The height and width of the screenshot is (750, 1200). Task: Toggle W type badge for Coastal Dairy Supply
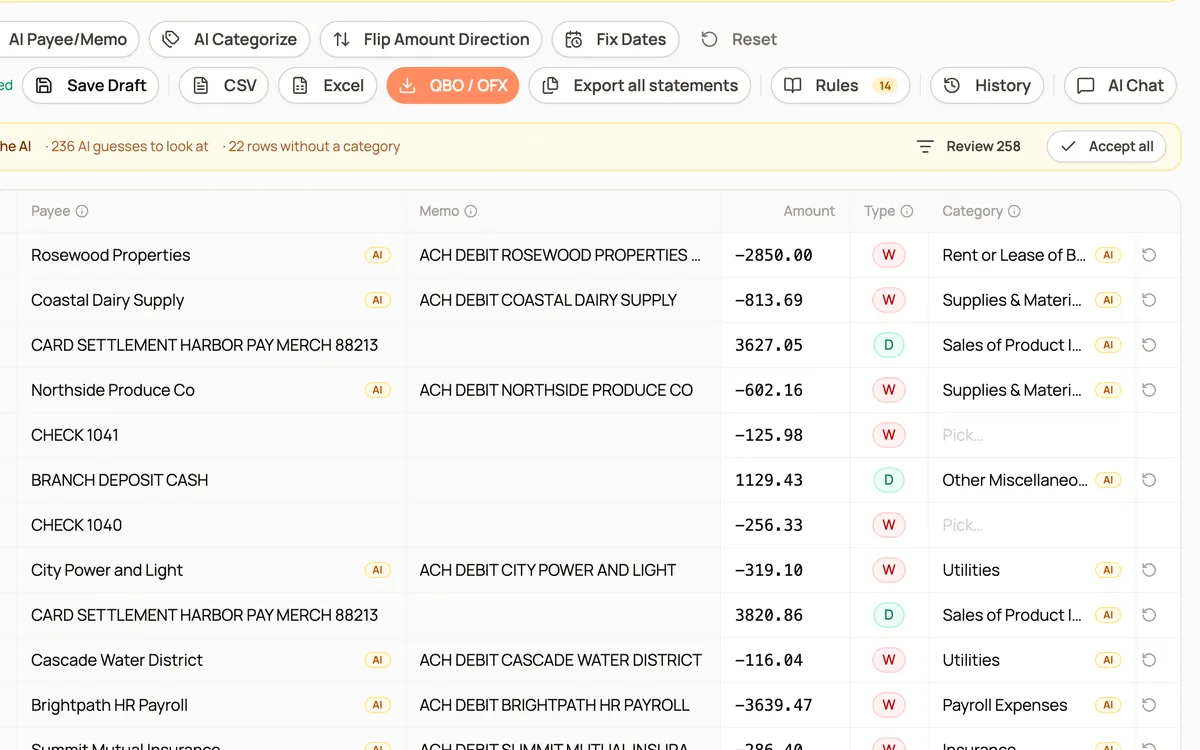888,300
